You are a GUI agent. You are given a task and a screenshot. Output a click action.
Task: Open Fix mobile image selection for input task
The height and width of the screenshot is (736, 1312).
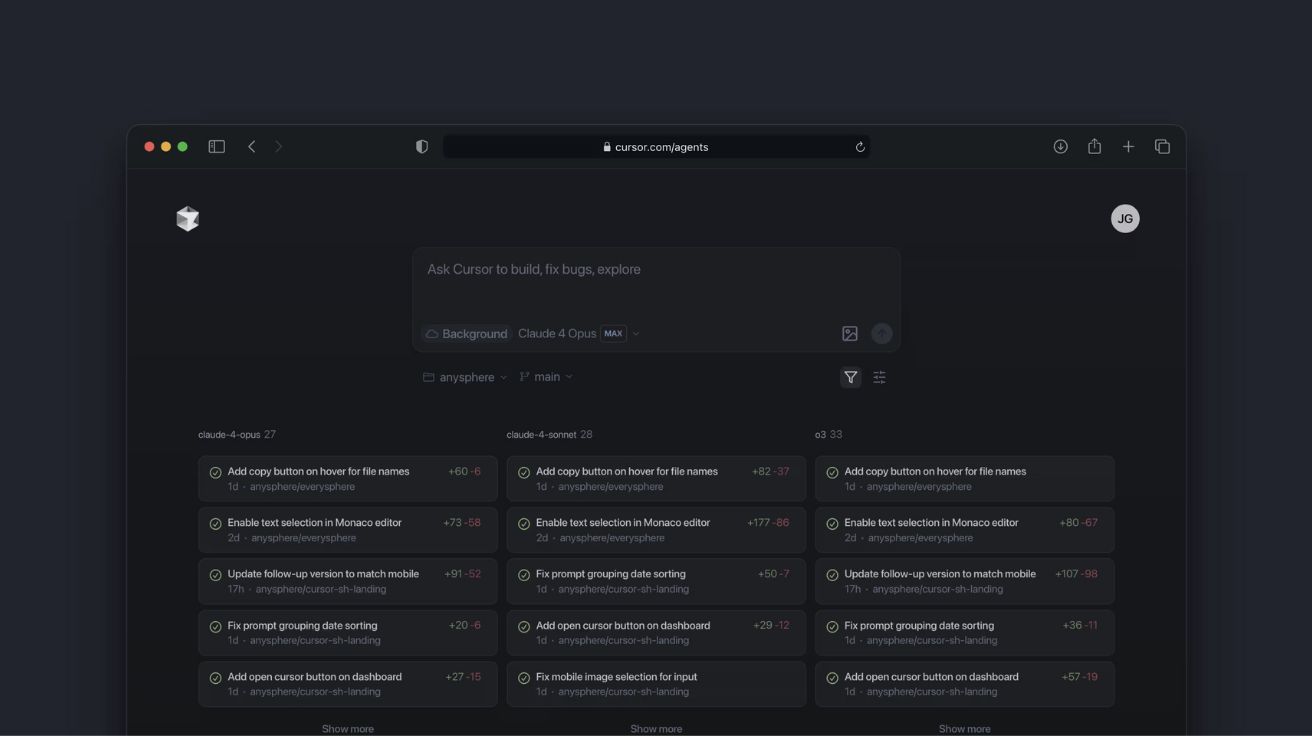[x=656, y=684]
